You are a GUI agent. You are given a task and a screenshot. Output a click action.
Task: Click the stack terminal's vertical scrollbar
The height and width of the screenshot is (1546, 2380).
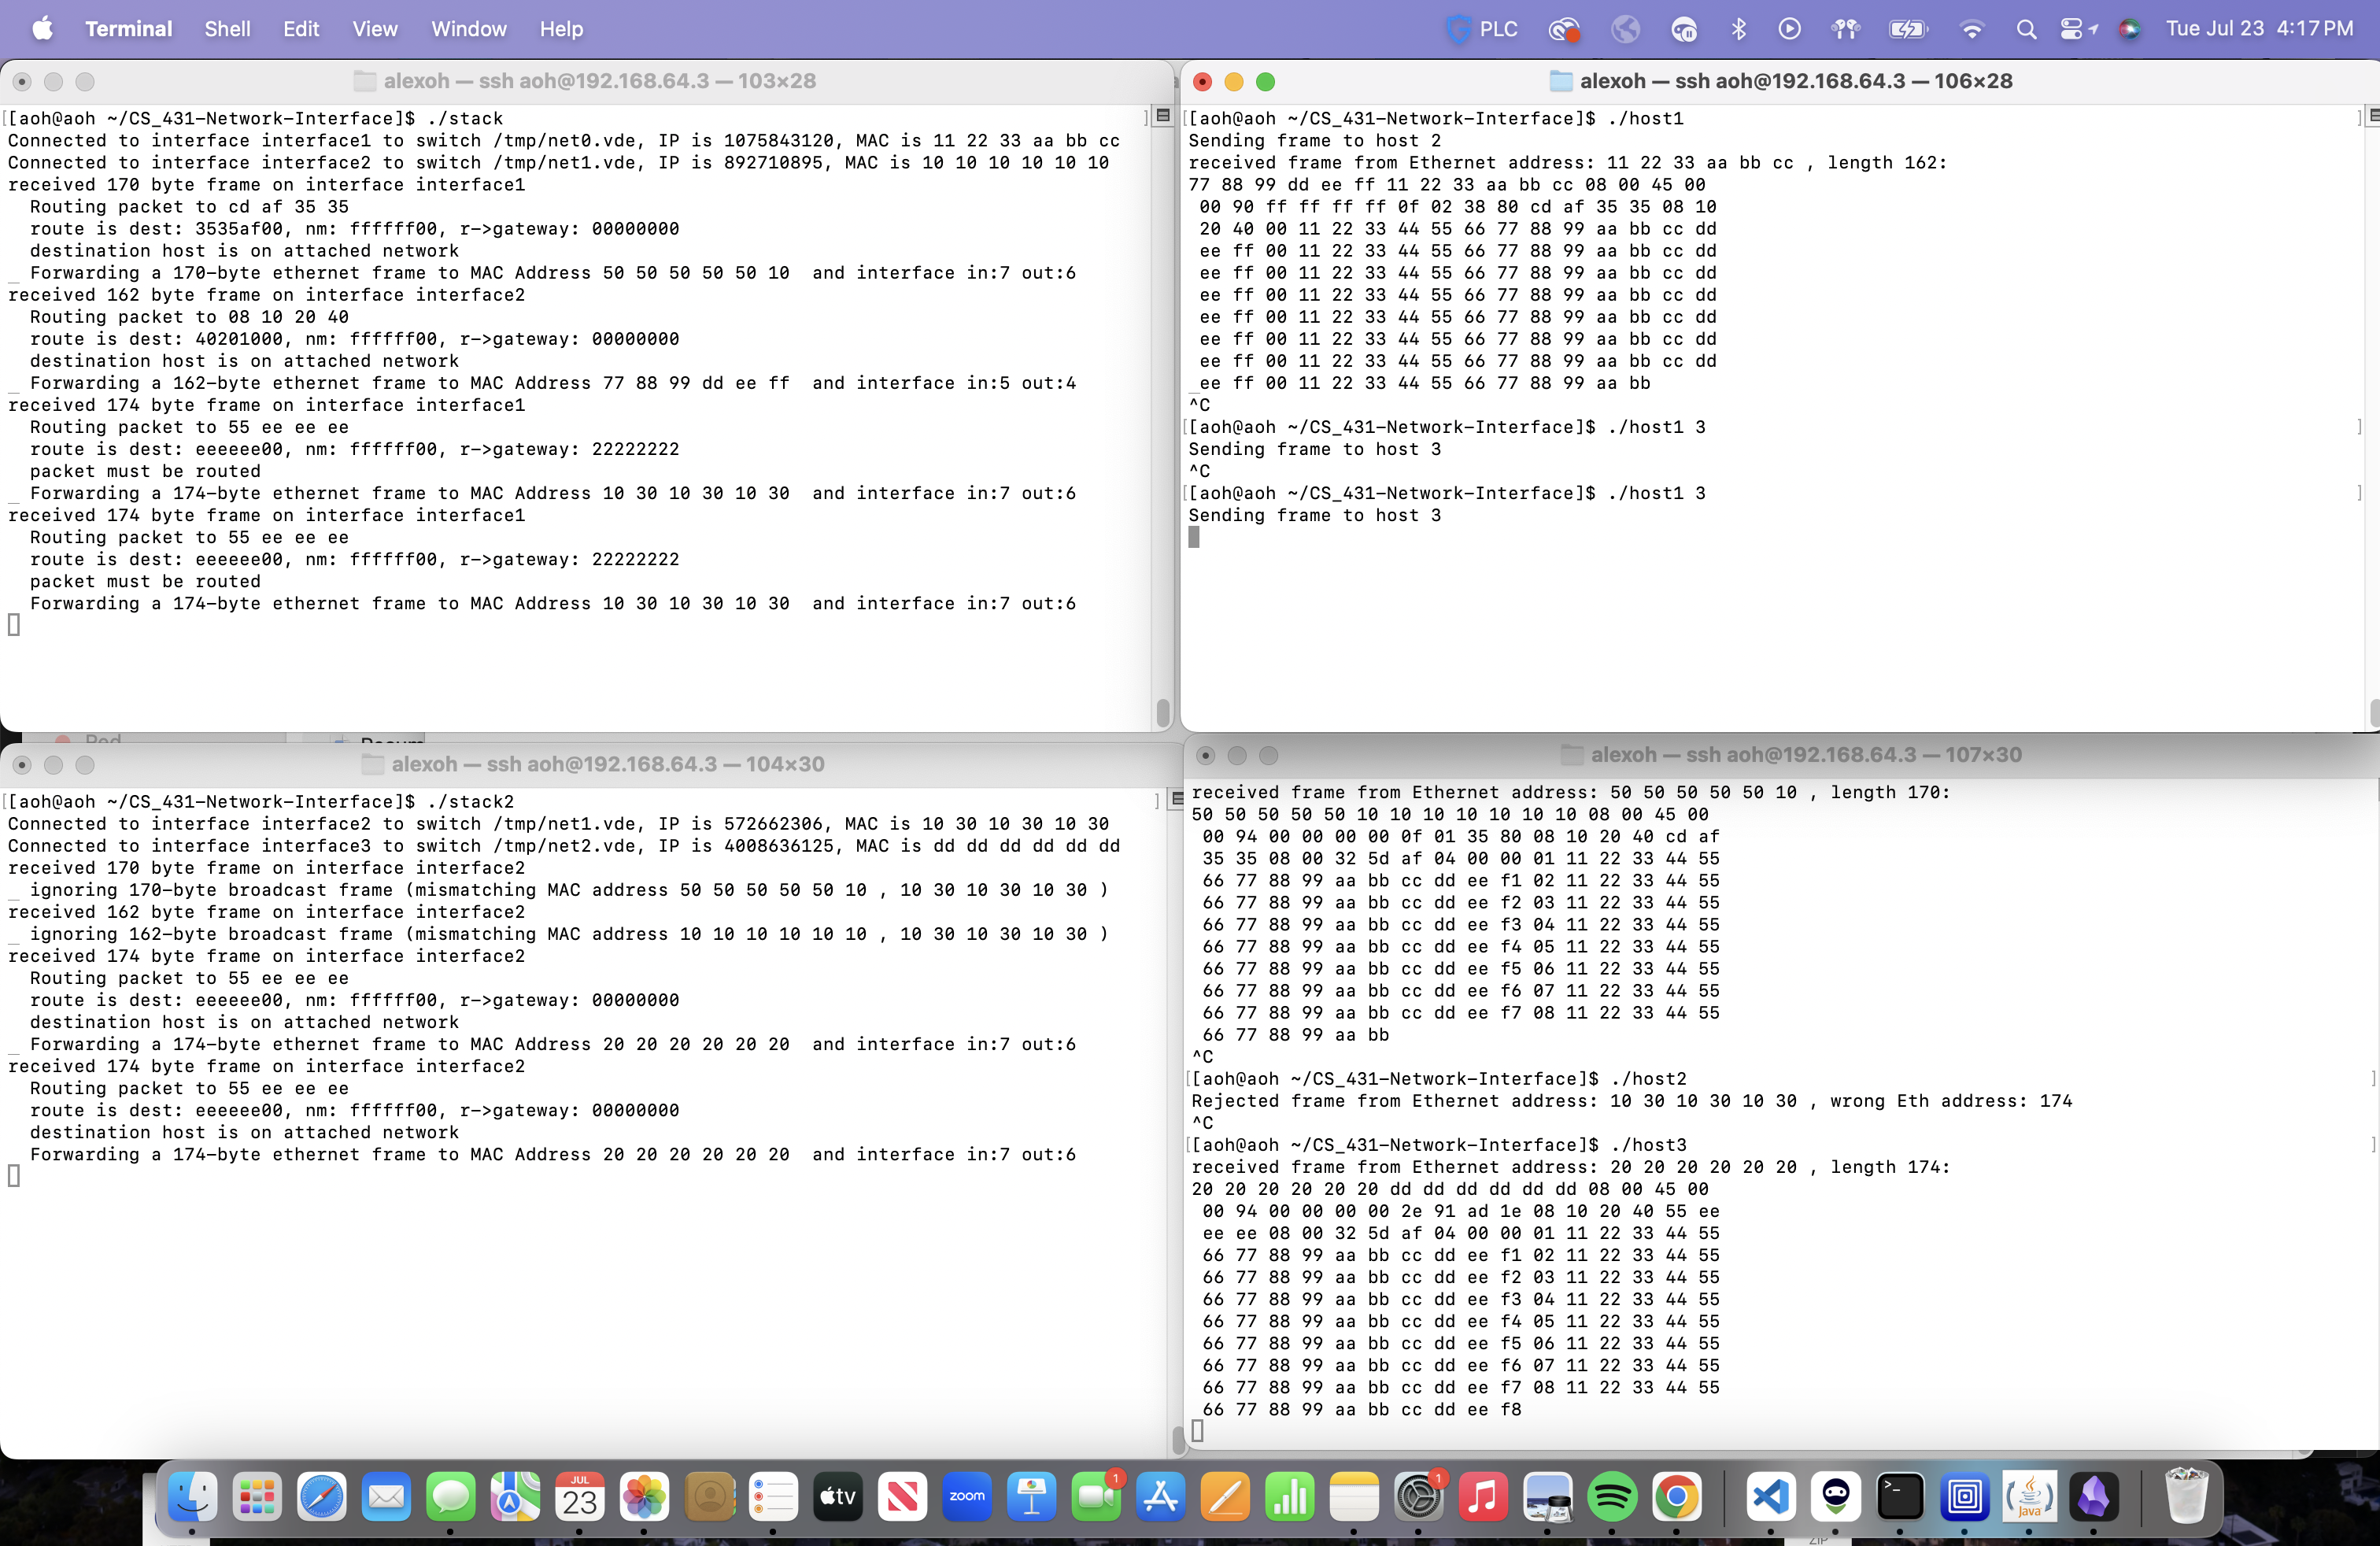pos(1162,714)
